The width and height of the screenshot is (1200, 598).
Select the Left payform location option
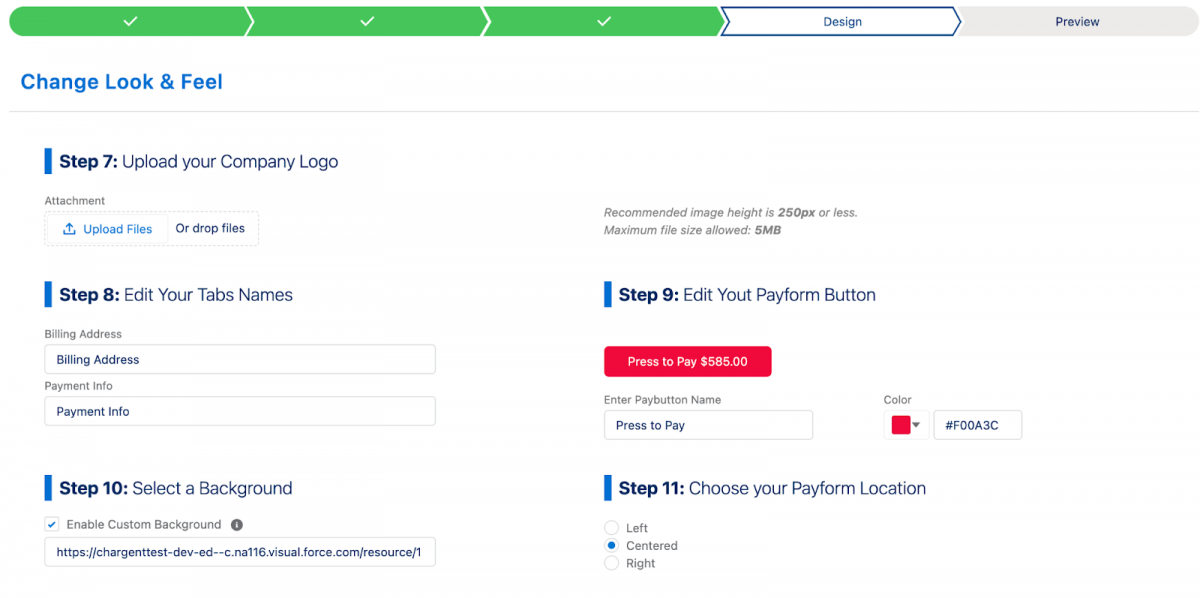tap(611, 528)
